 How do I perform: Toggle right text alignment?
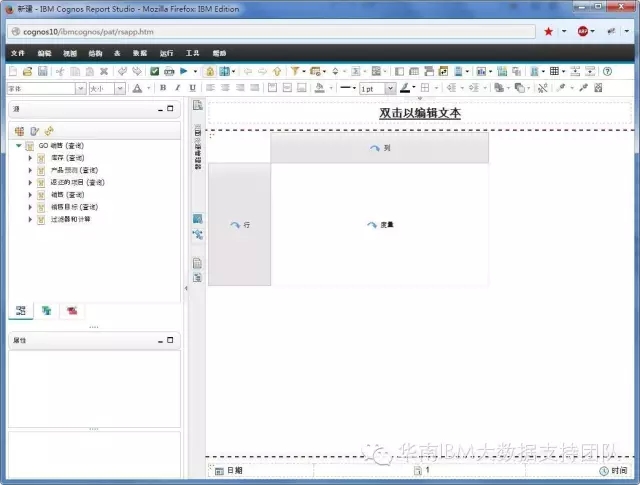click(240, 88)
